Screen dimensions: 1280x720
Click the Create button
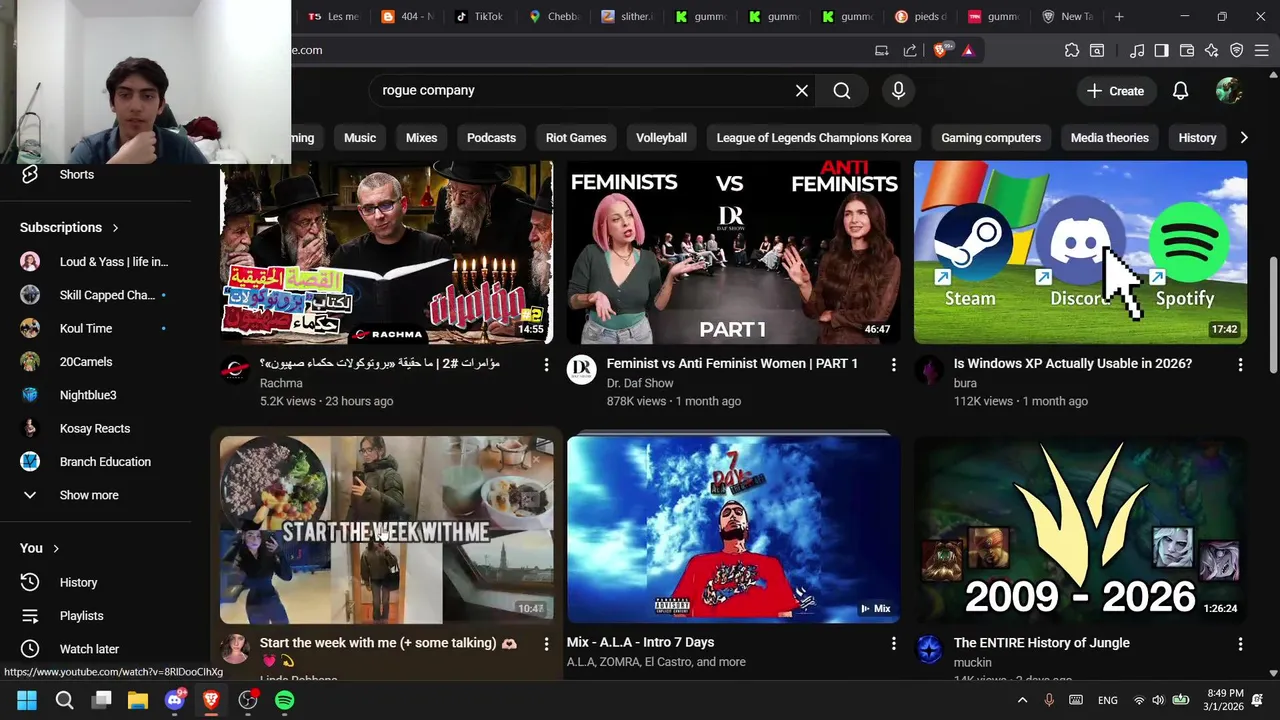(1115, 91)
